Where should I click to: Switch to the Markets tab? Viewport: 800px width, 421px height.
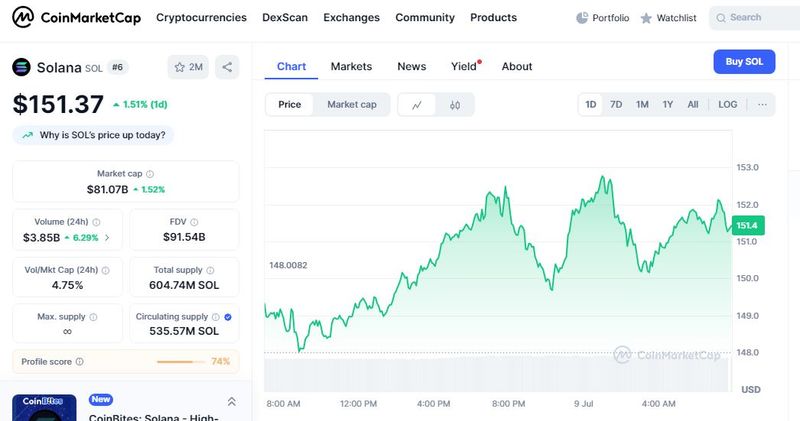coord(351,67)
